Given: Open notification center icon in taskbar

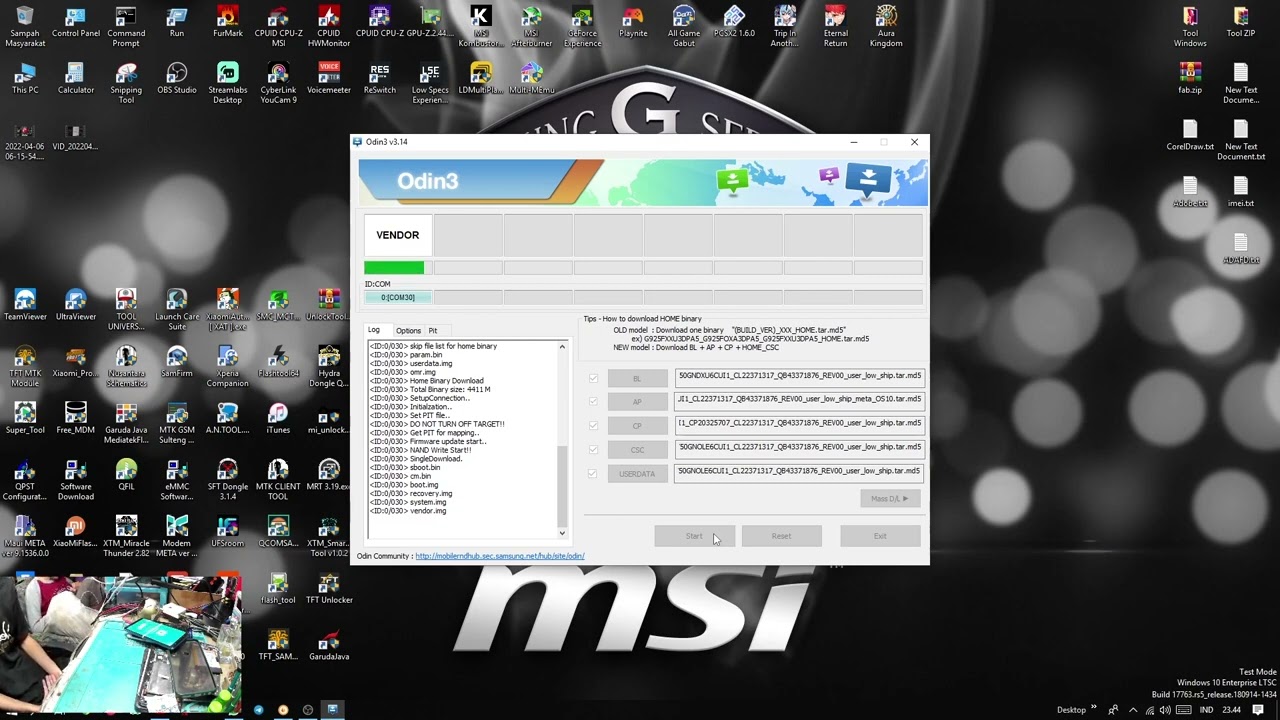Looking at the screenshot, I should pos(1258,710).
